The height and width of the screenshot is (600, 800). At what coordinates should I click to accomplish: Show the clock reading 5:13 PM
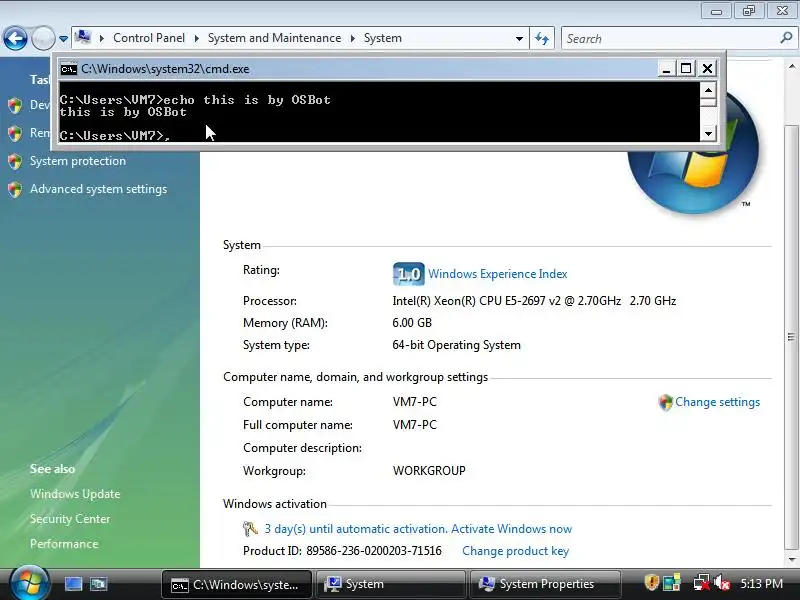tap(761, 584)
